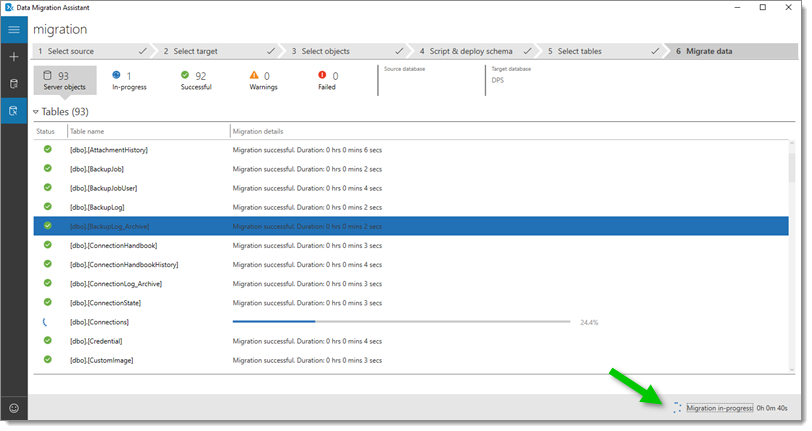This screenshot has height=431, width=812.
Task: Click loading status icon for Connections table
Action: click(x=47, y=322)
